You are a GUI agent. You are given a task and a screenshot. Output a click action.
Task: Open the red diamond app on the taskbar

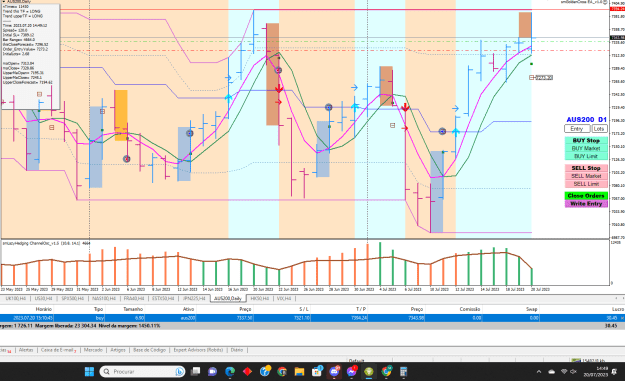(x=248, y=371)
